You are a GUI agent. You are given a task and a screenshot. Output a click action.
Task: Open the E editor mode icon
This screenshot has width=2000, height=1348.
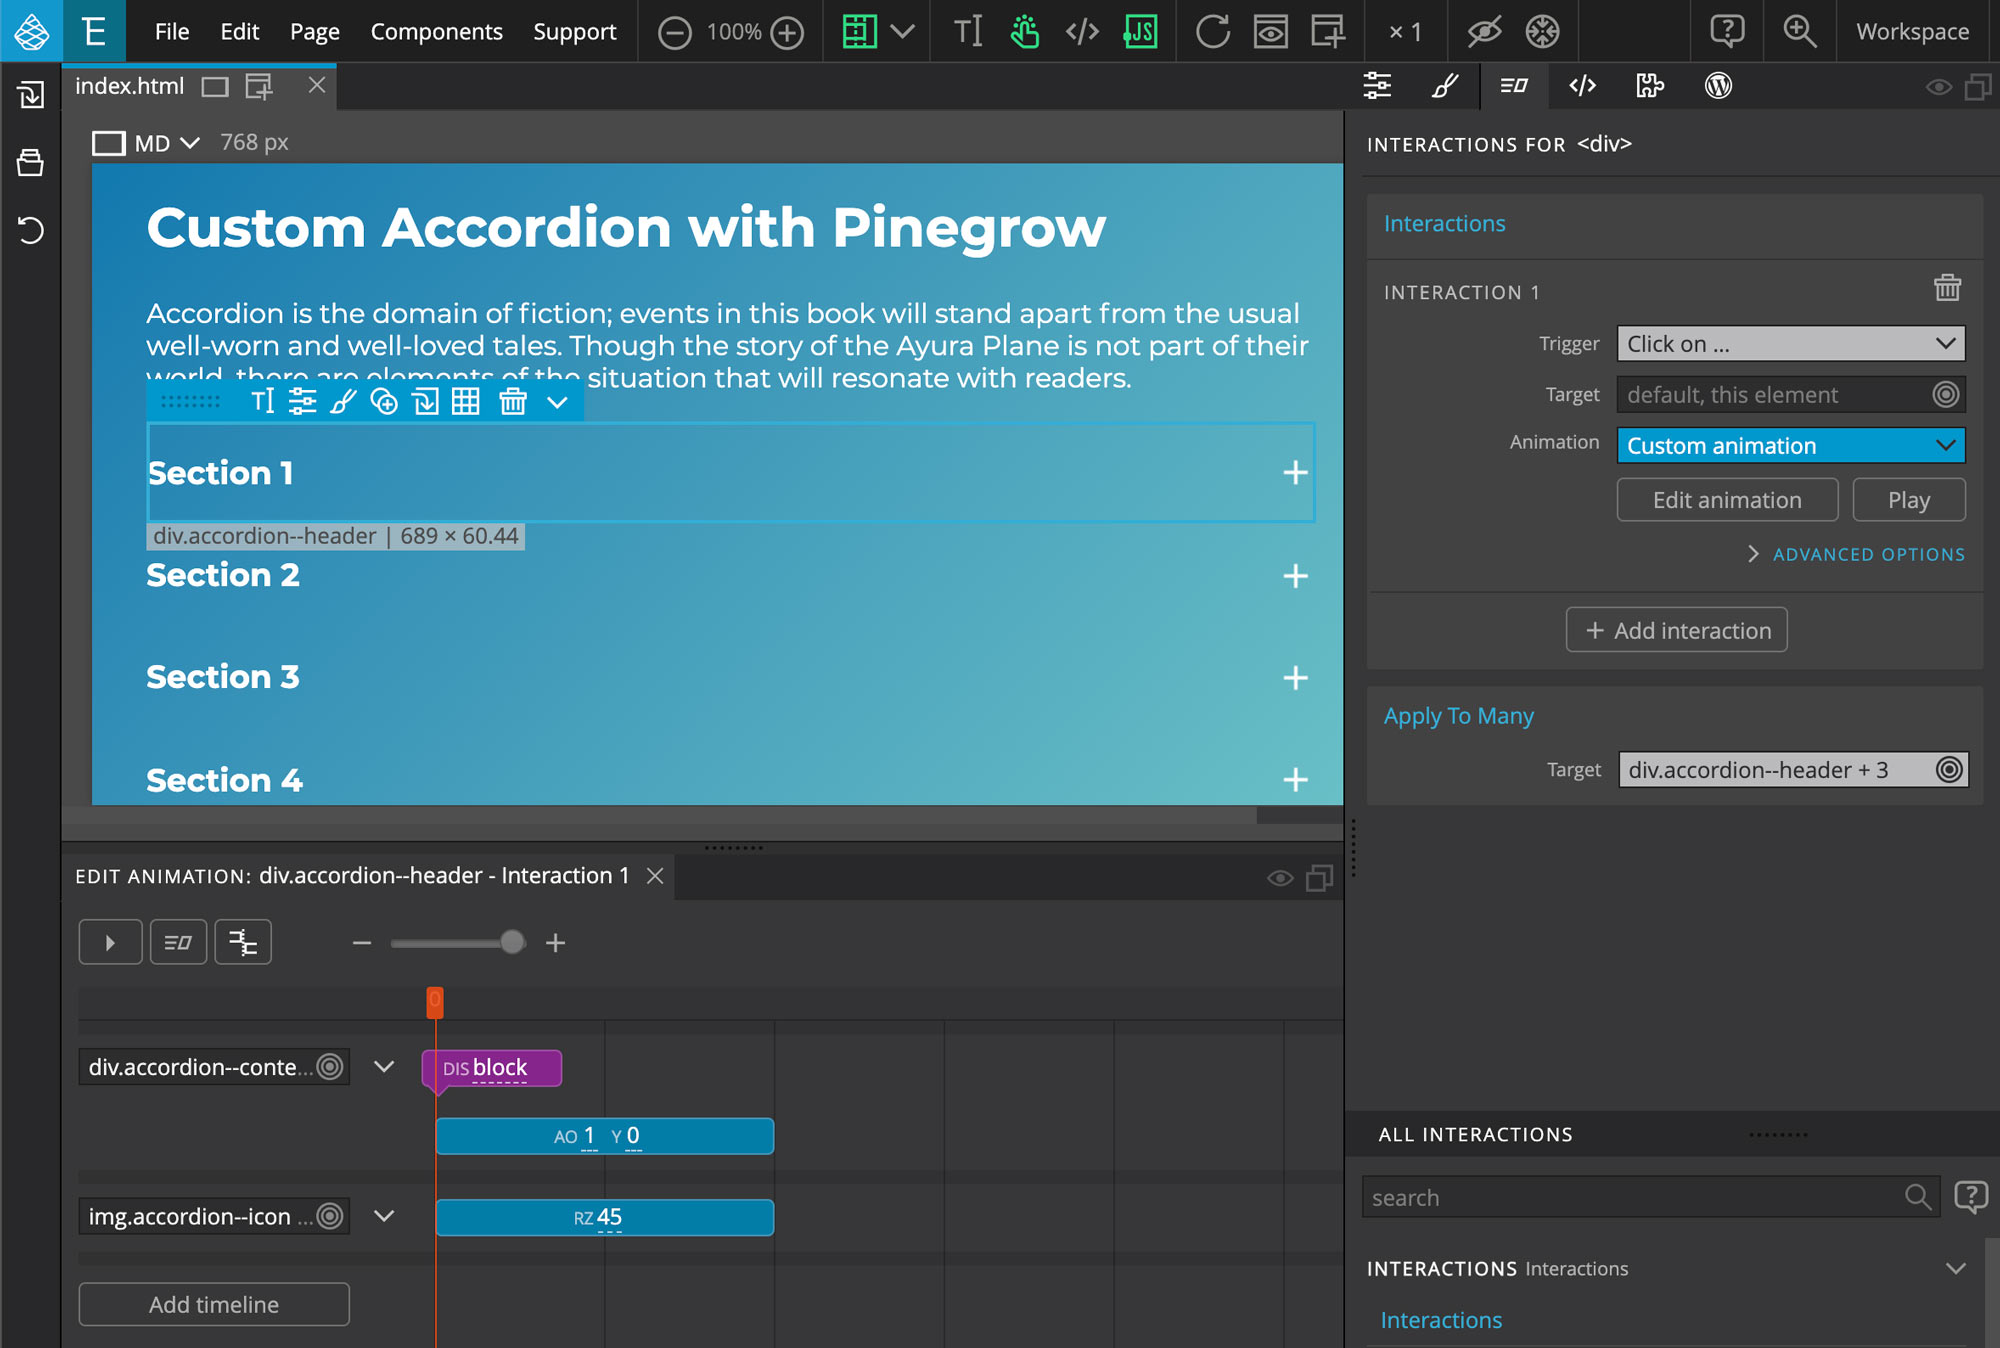[x=94, y=31]
